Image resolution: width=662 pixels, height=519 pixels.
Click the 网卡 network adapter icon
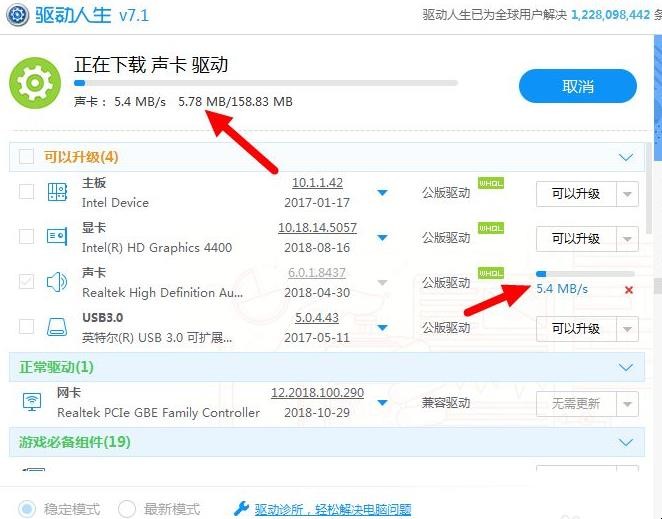32,401
